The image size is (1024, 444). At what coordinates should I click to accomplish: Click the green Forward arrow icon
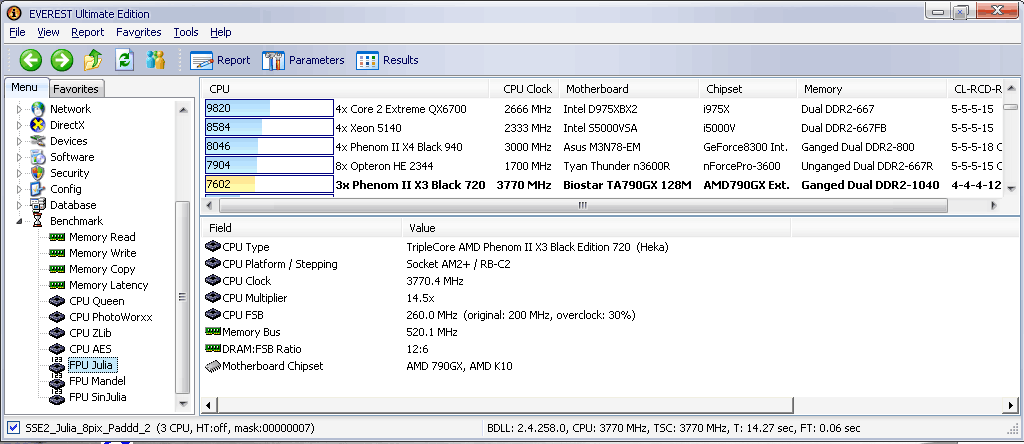[x=62, y=60]
